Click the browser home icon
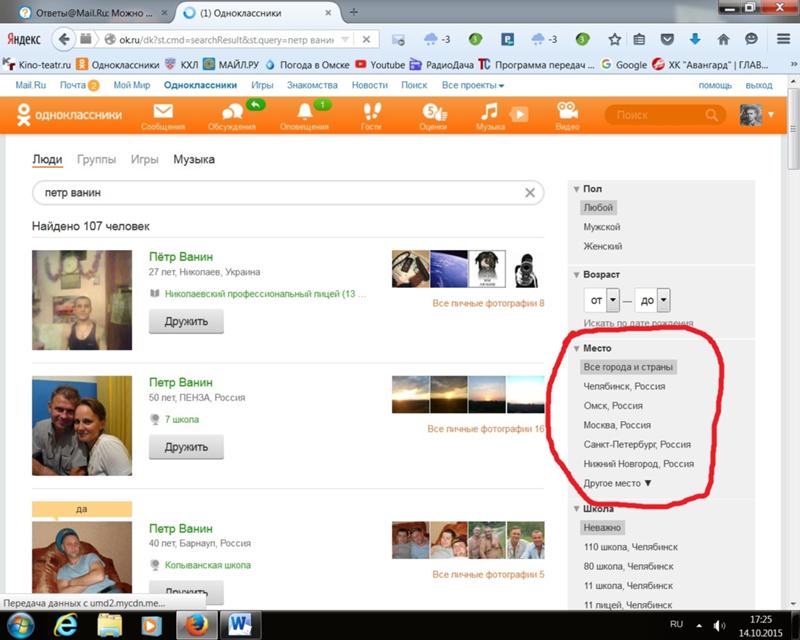The image size is (800, 640). (723, 39)
